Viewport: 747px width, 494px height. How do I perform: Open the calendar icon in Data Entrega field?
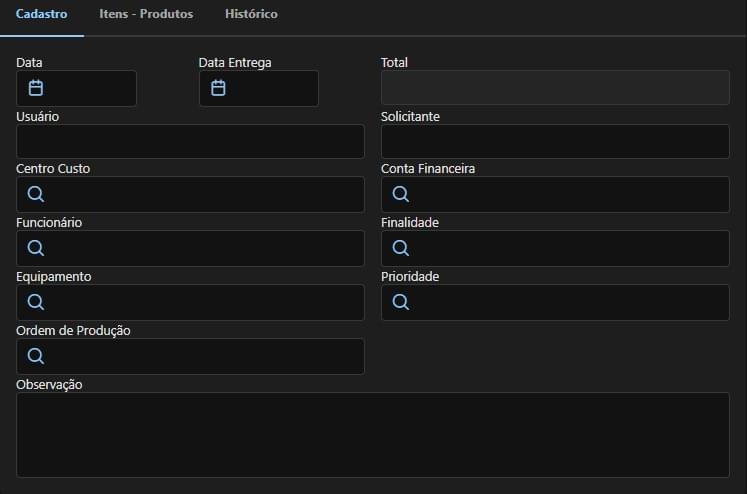[x=218, y=88]
